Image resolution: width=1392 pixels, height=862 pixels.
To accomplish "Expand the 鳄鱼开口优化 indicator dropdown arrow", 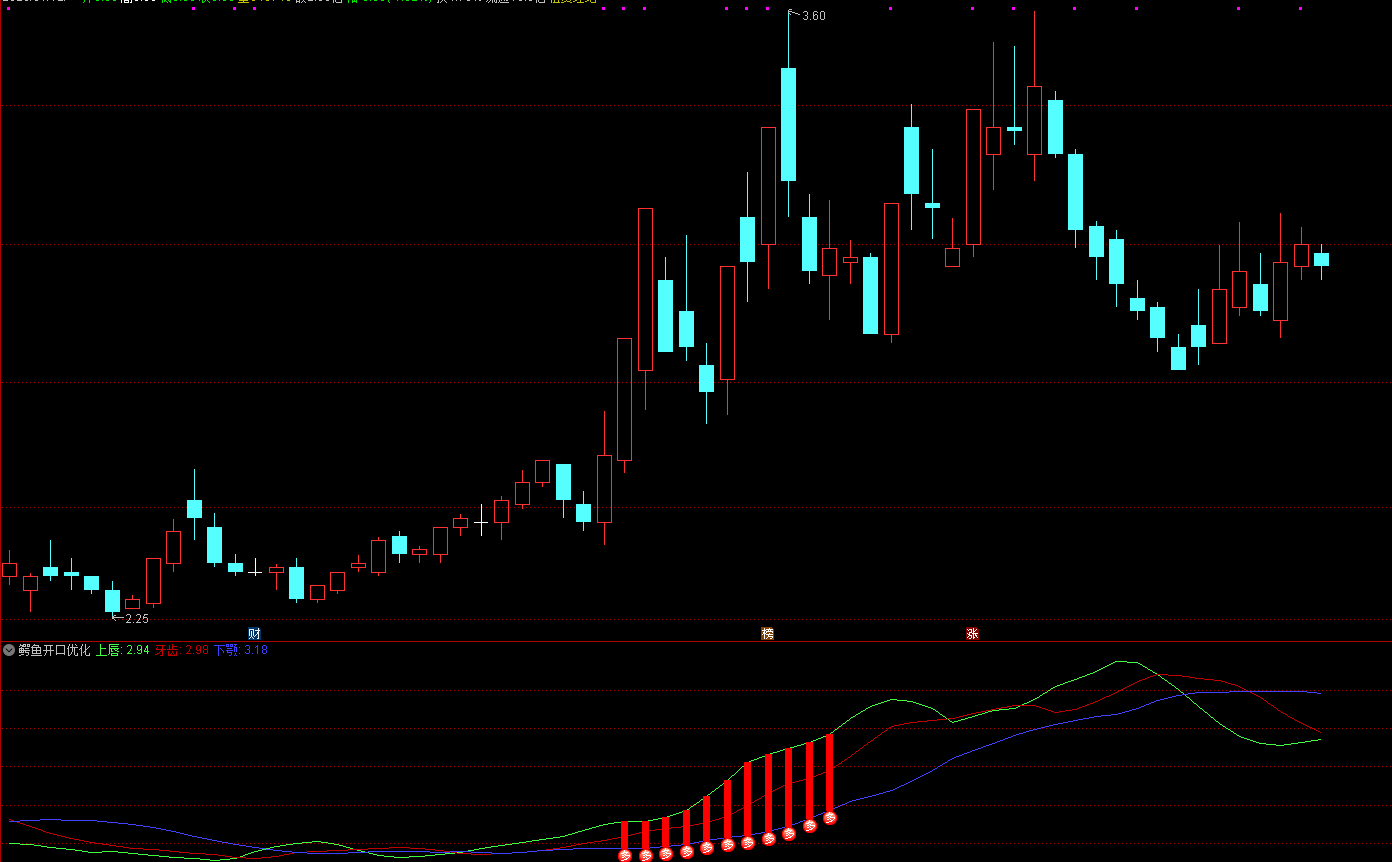I will pyautogui.click(x=9, y=650).
